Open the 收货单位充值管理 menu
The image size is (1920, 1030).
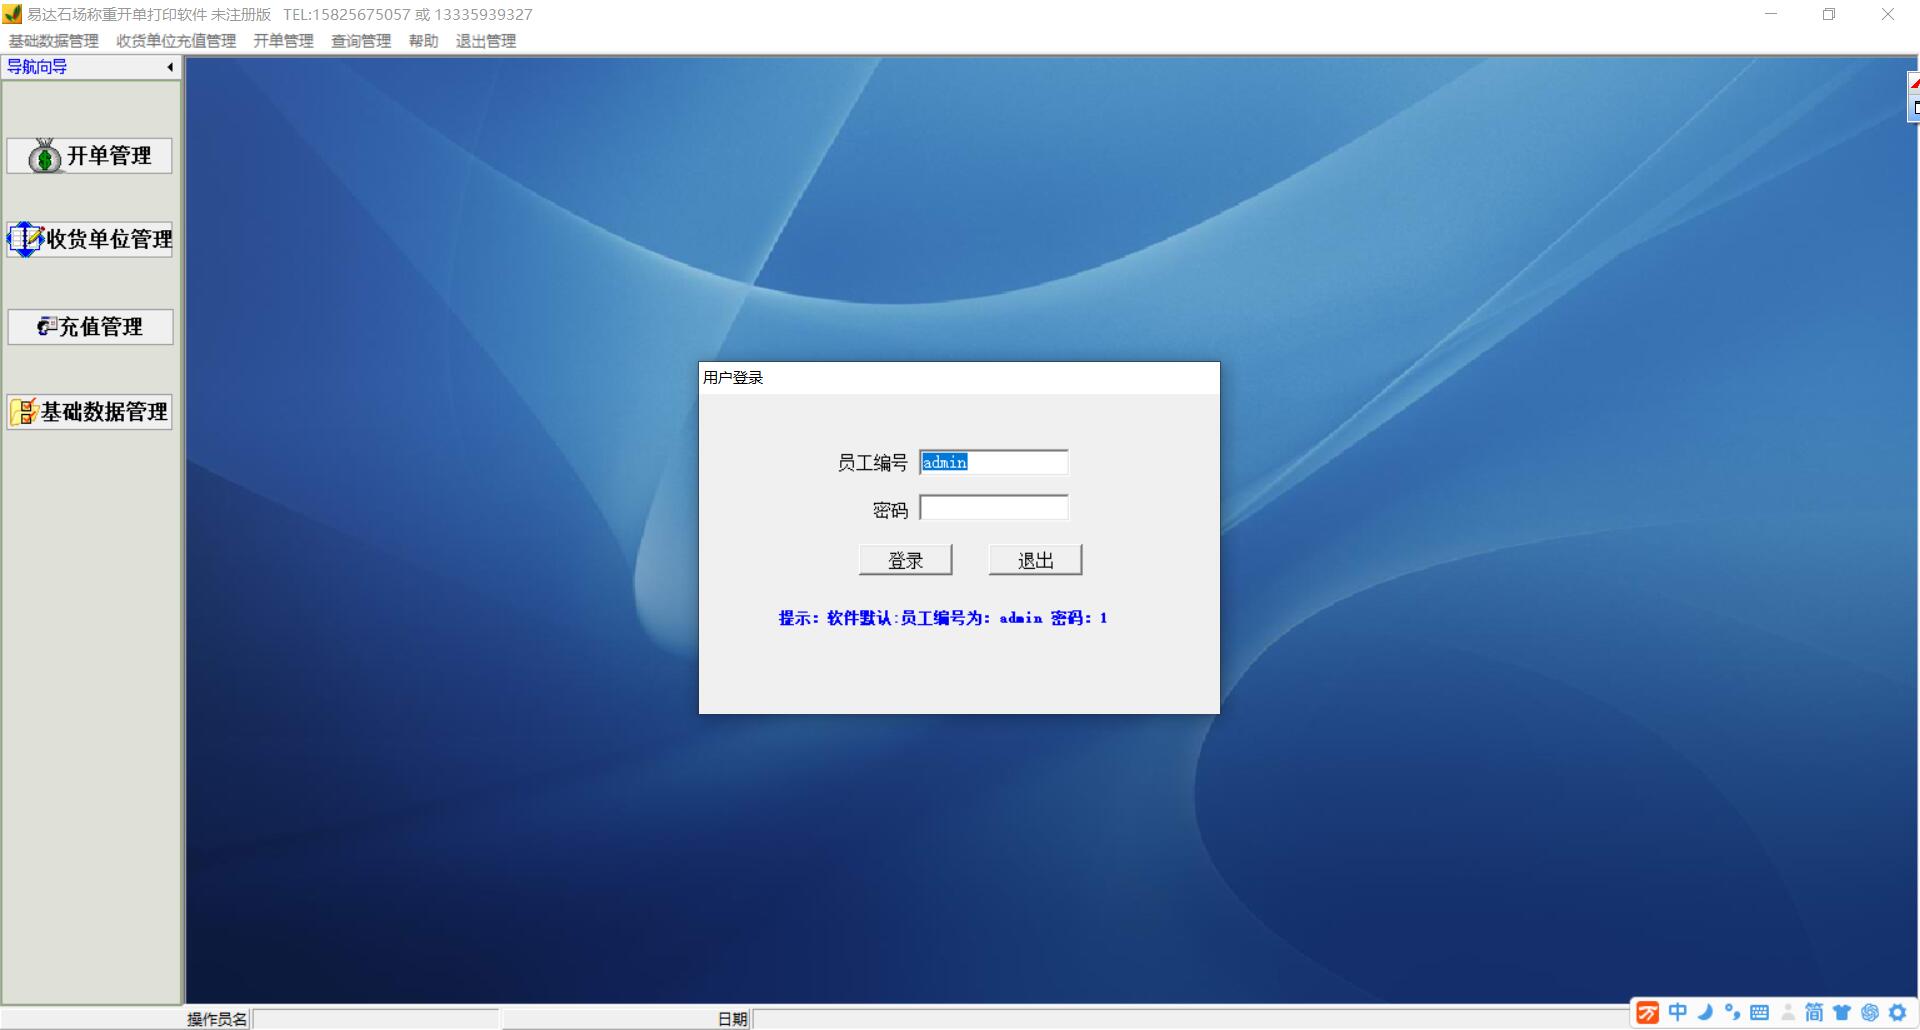[x=176, y=41]
